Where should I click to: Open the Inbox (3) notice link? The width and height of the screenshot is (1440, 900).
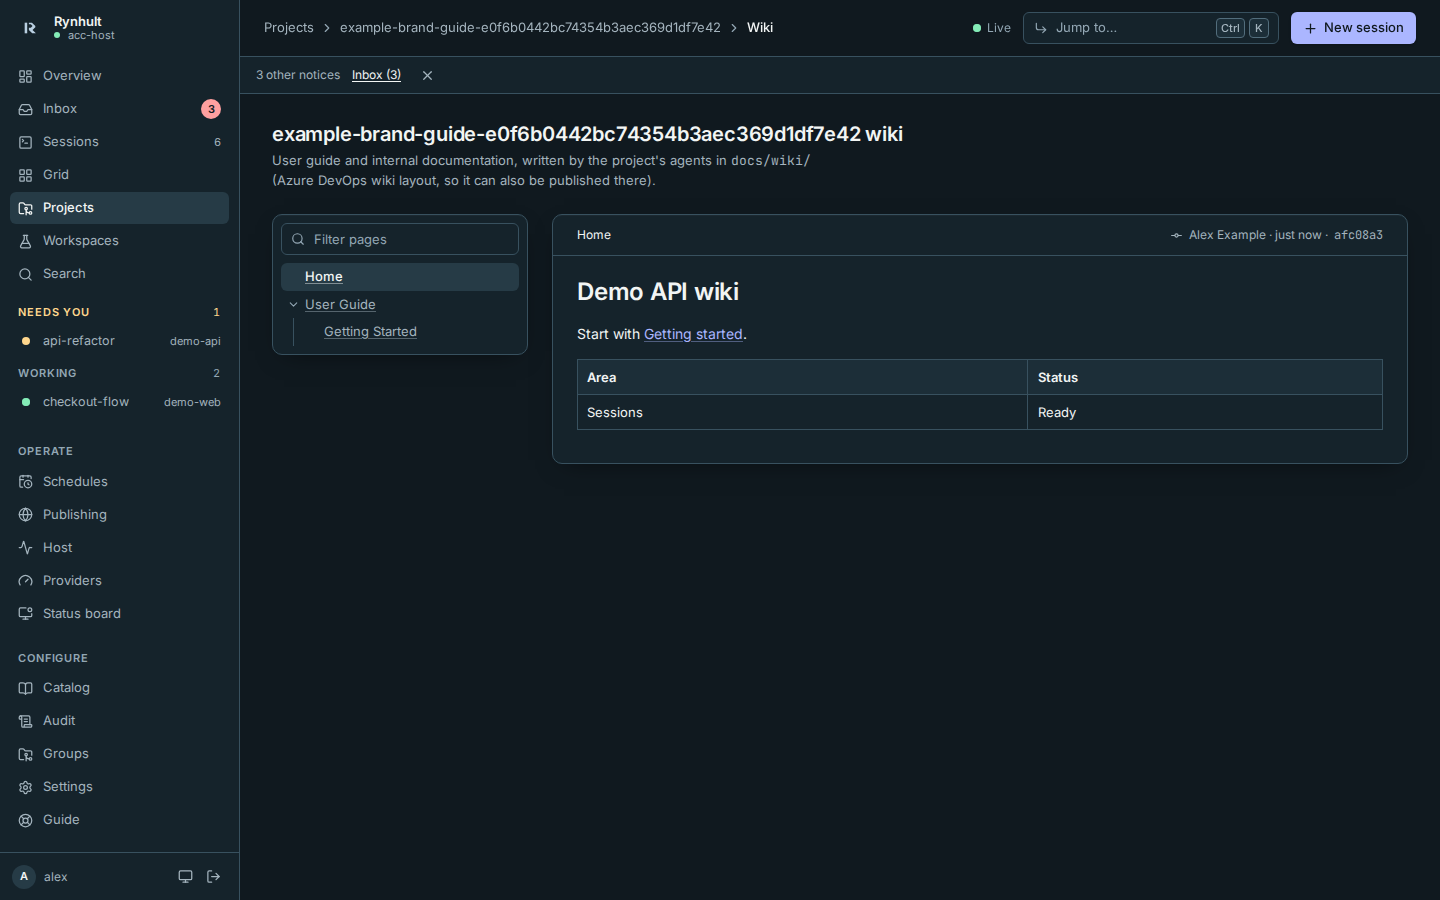click(376, 75)
